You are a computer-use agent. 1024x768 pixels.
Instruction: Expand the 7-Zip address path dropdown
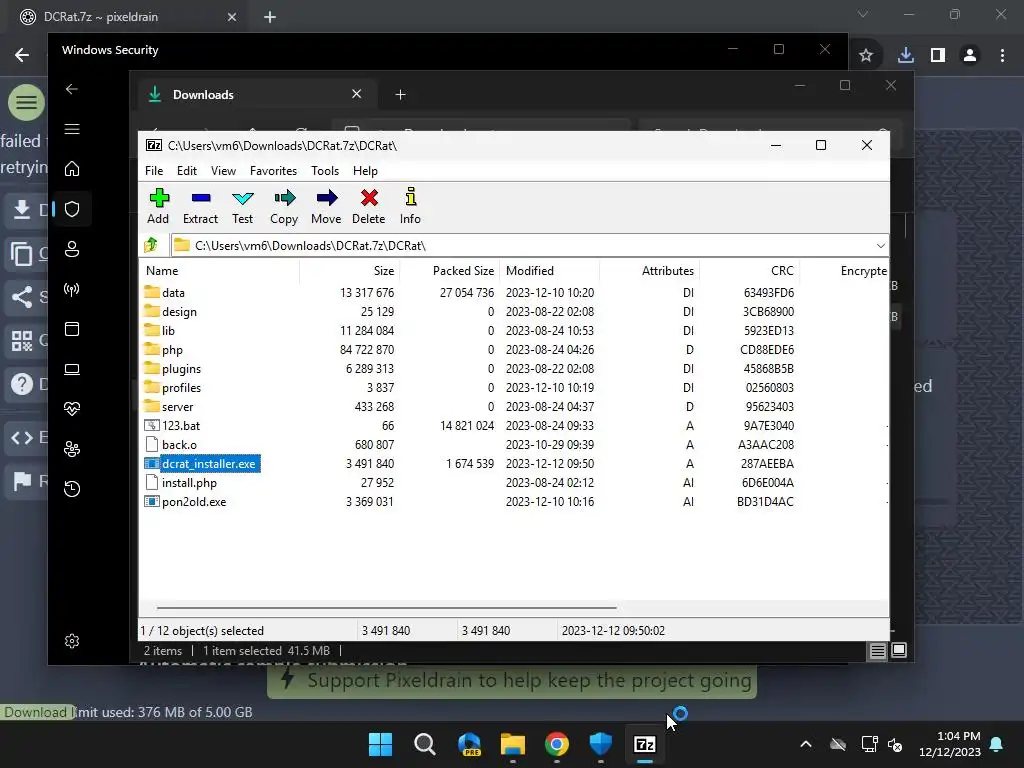click(880, 246)
